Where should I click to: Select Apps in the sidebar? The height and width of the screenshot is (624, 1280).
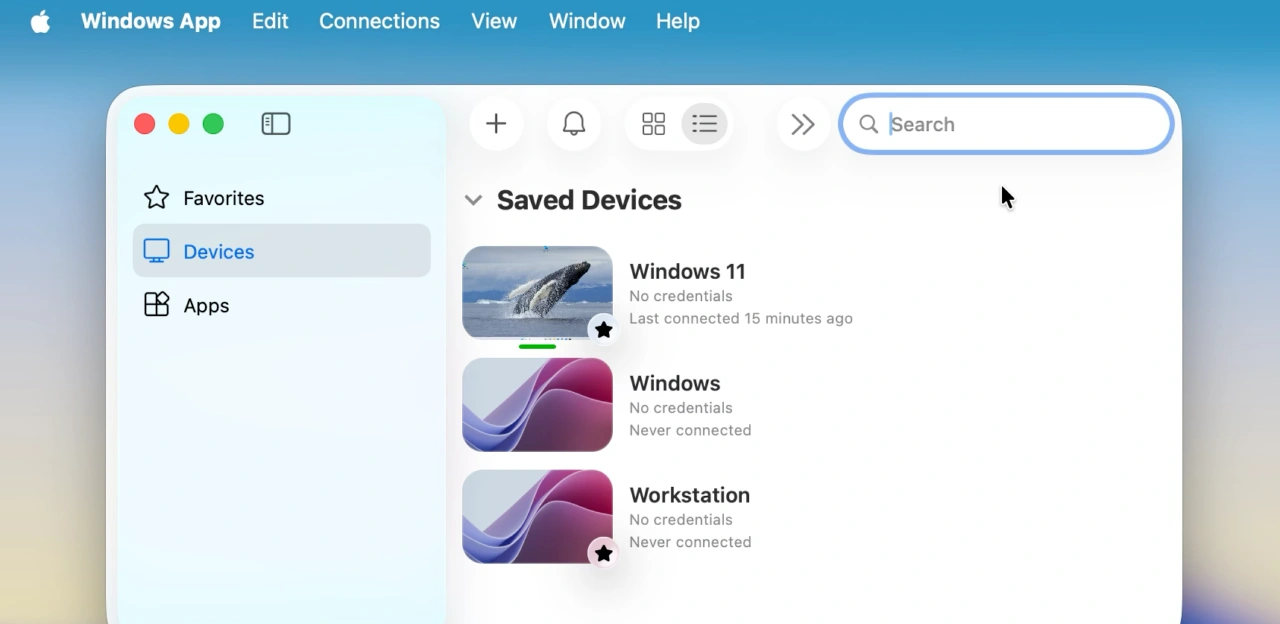tap(282, 305)
